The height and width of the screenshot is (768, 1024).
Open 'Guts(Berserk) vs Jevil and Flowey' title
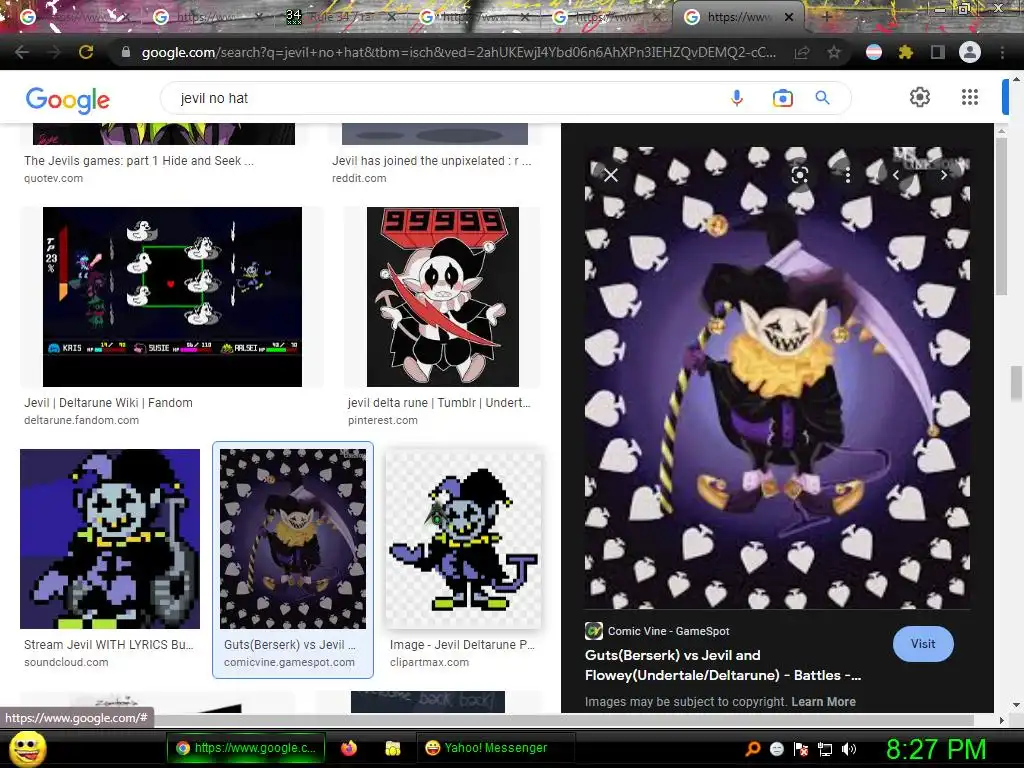723,665
